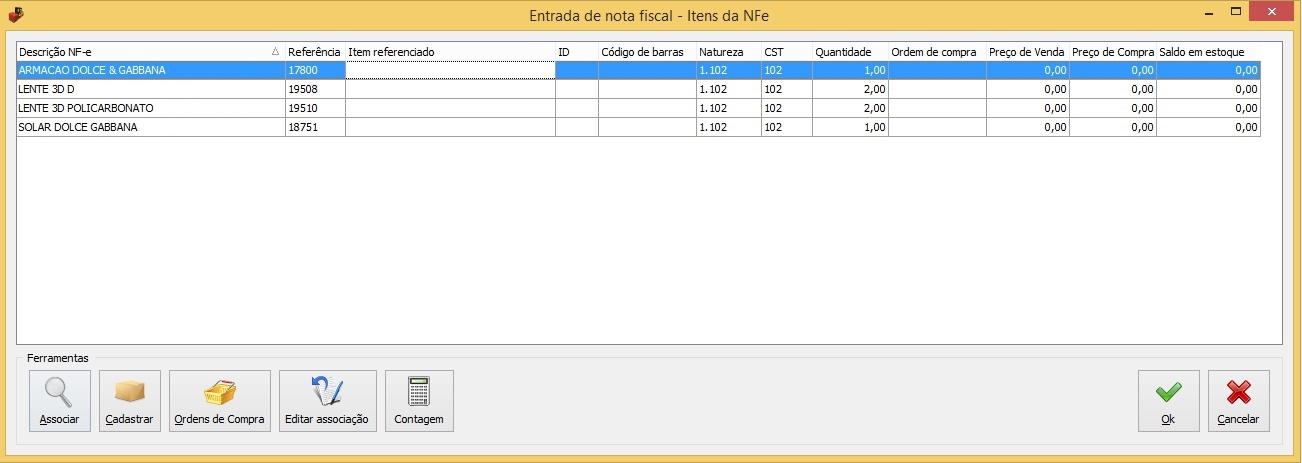Screen dimensions: 1302x463
Task: Open Ordens de Compra basket icon
Action: click(x=219, y=392)
